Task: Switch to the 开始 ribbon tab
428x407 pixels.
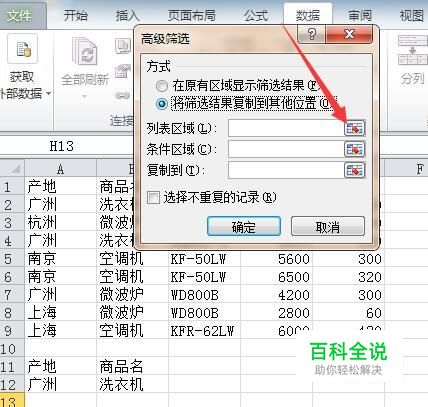Action: click(x=76, y=16)
